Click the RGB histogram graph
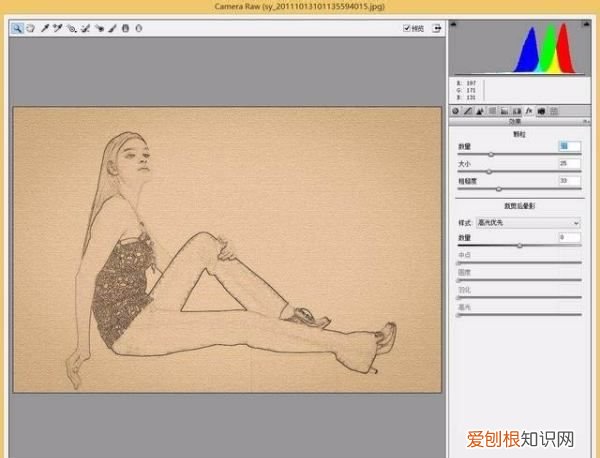The image size is (600, 458). 520,49
